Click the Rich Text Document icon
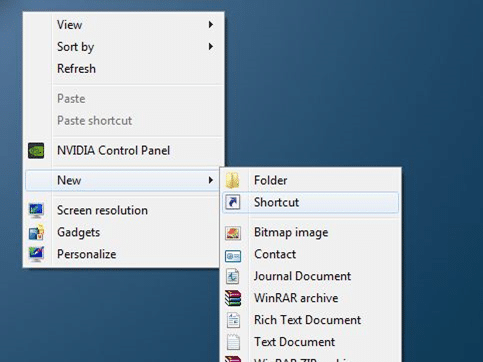This screenshot has width=483, height=362. click(233, 320)
